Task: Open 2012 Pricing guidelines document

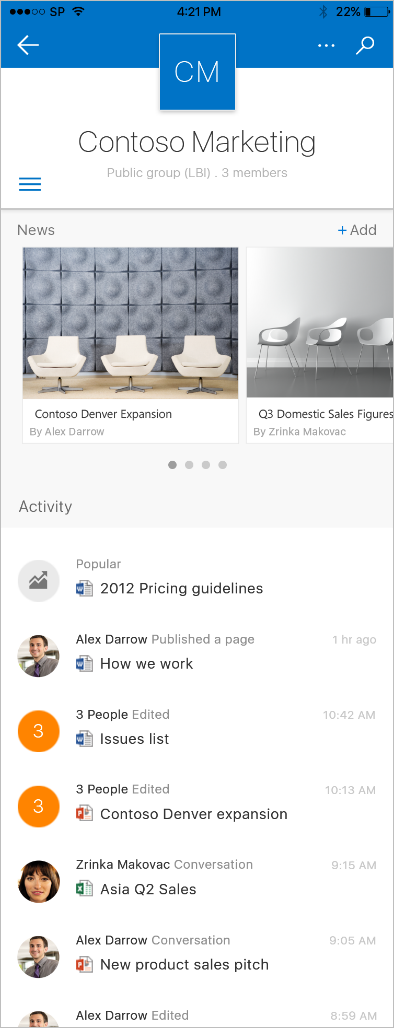Action: [182, 588]
